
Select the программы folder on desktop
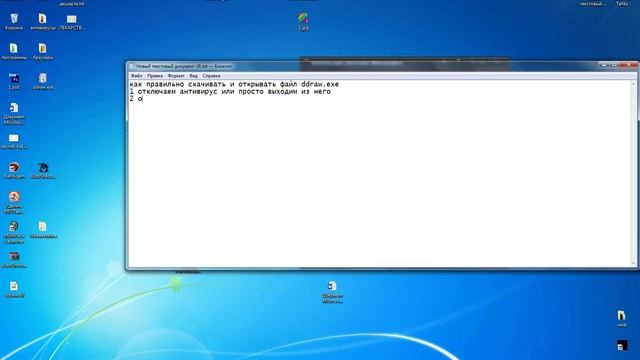tap(14, 51)
